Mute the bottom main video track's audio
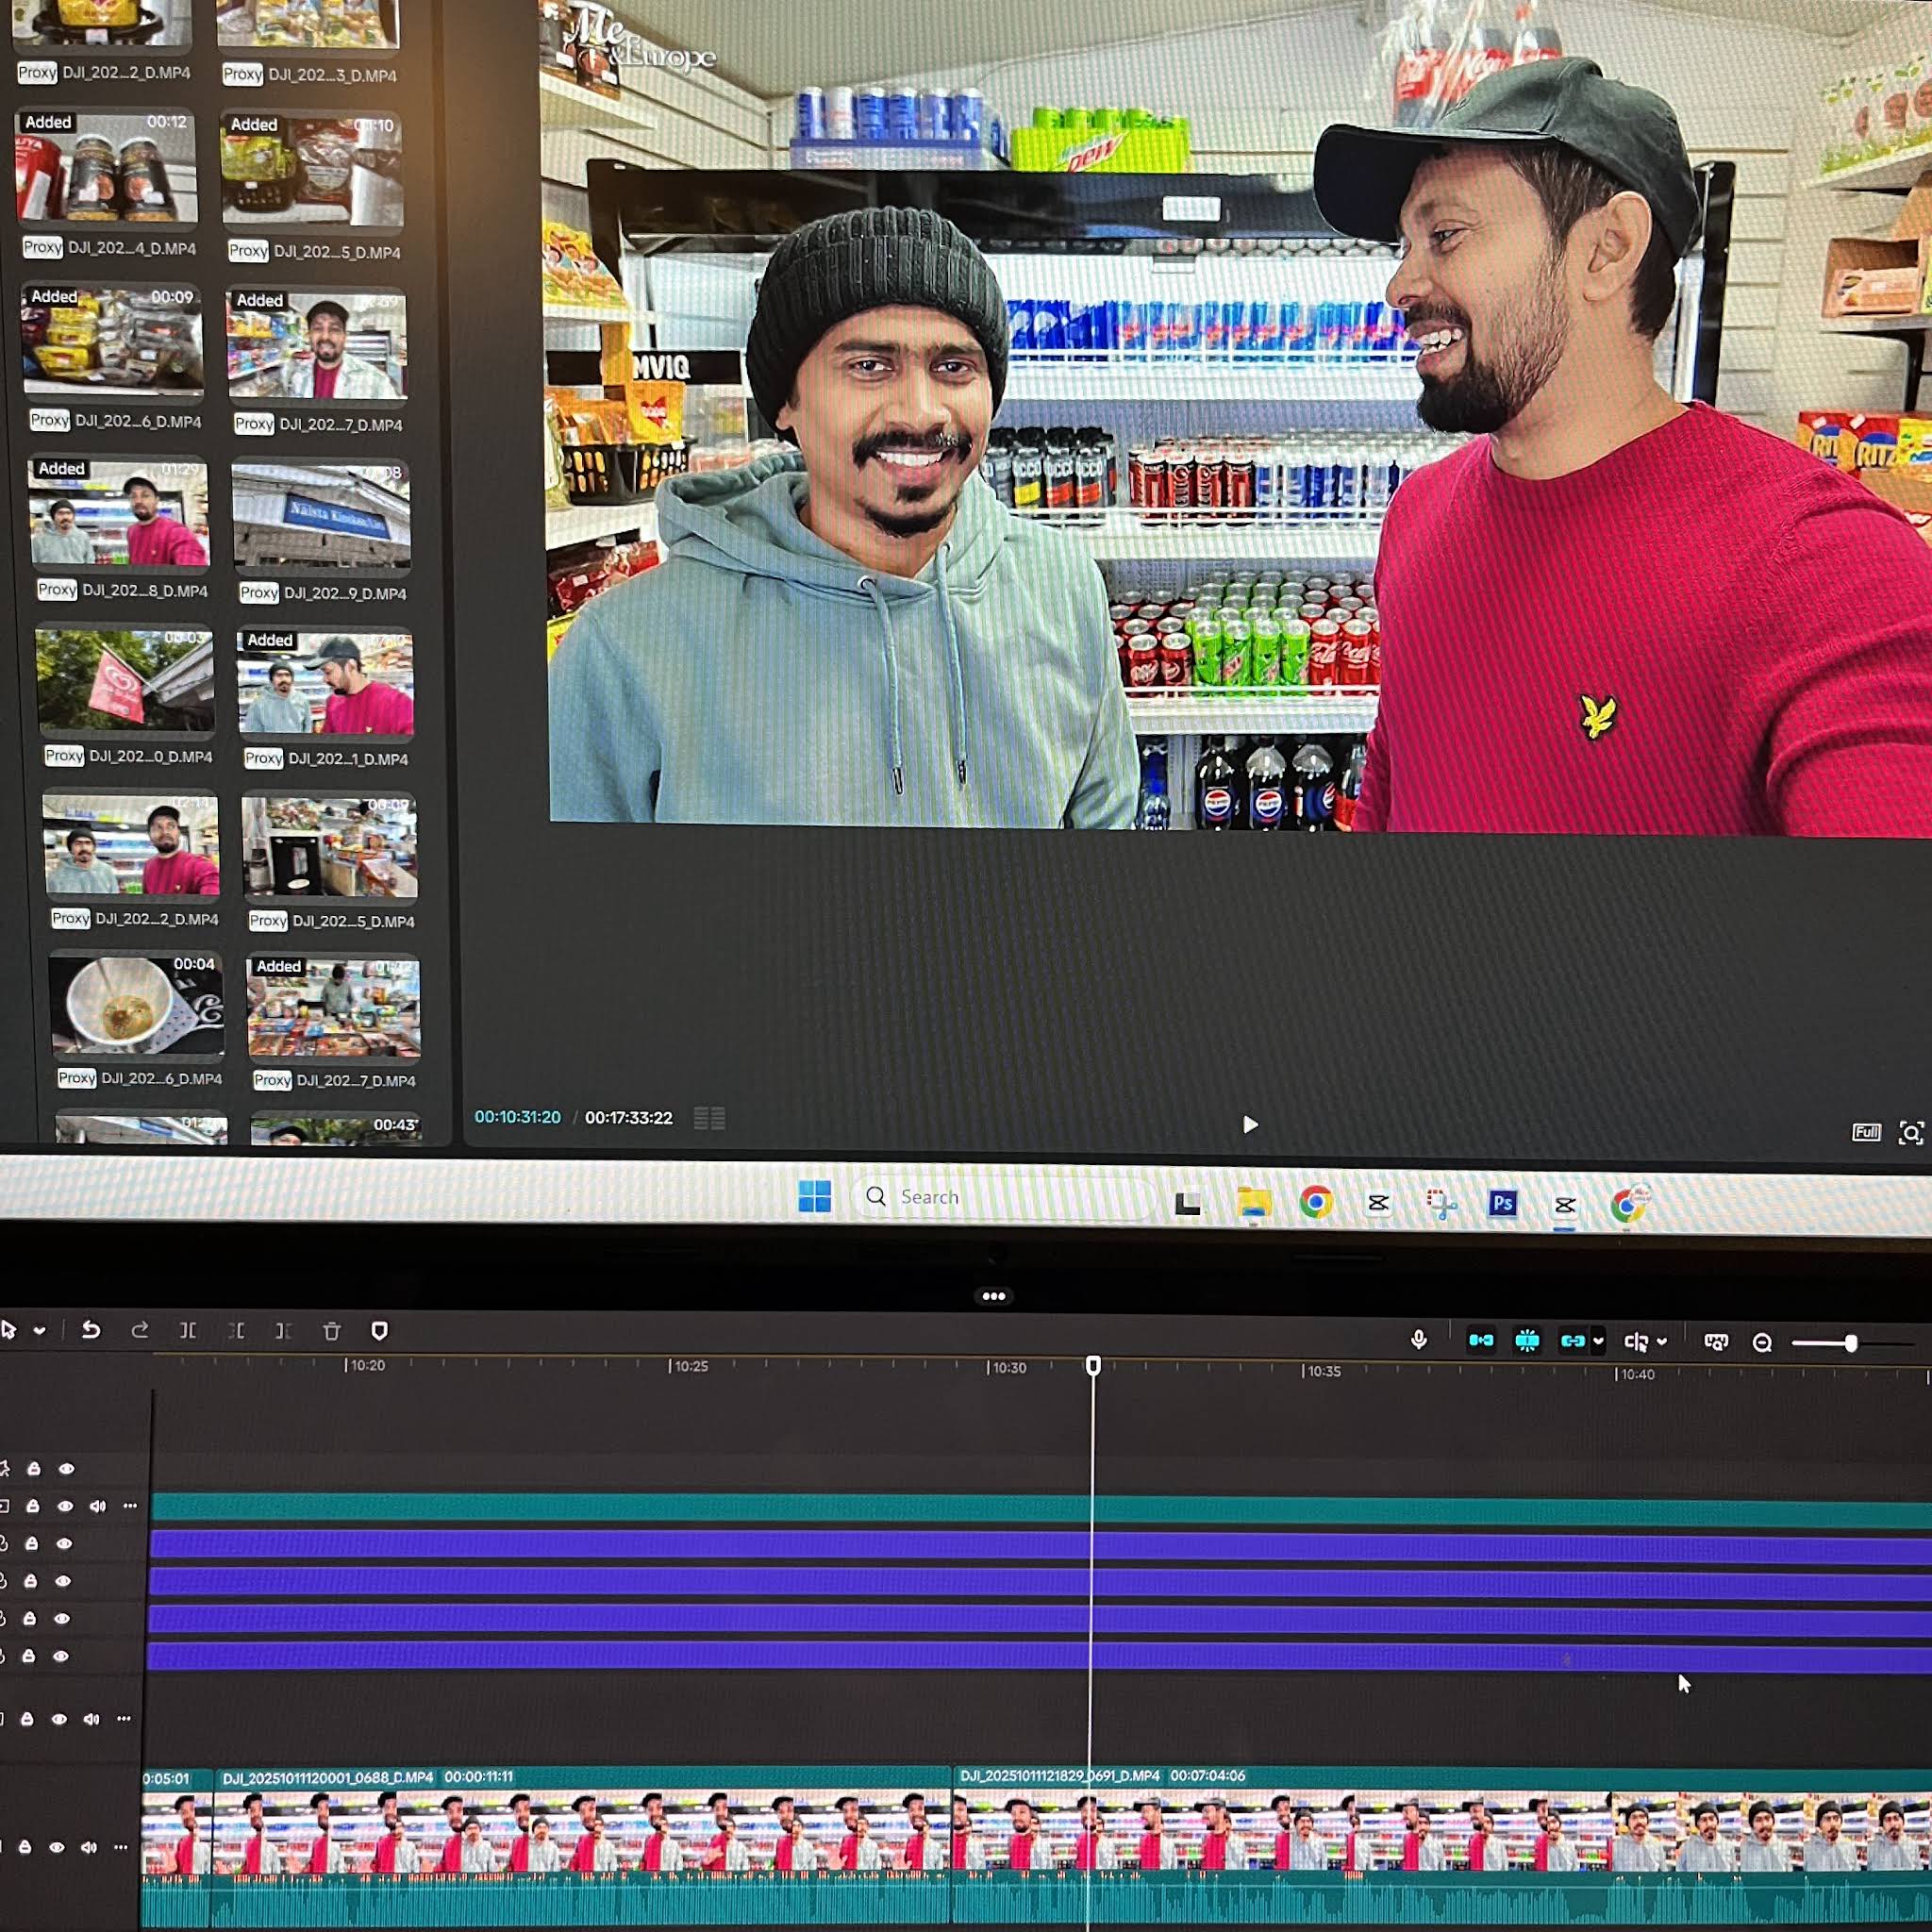 coord(89,1847)
